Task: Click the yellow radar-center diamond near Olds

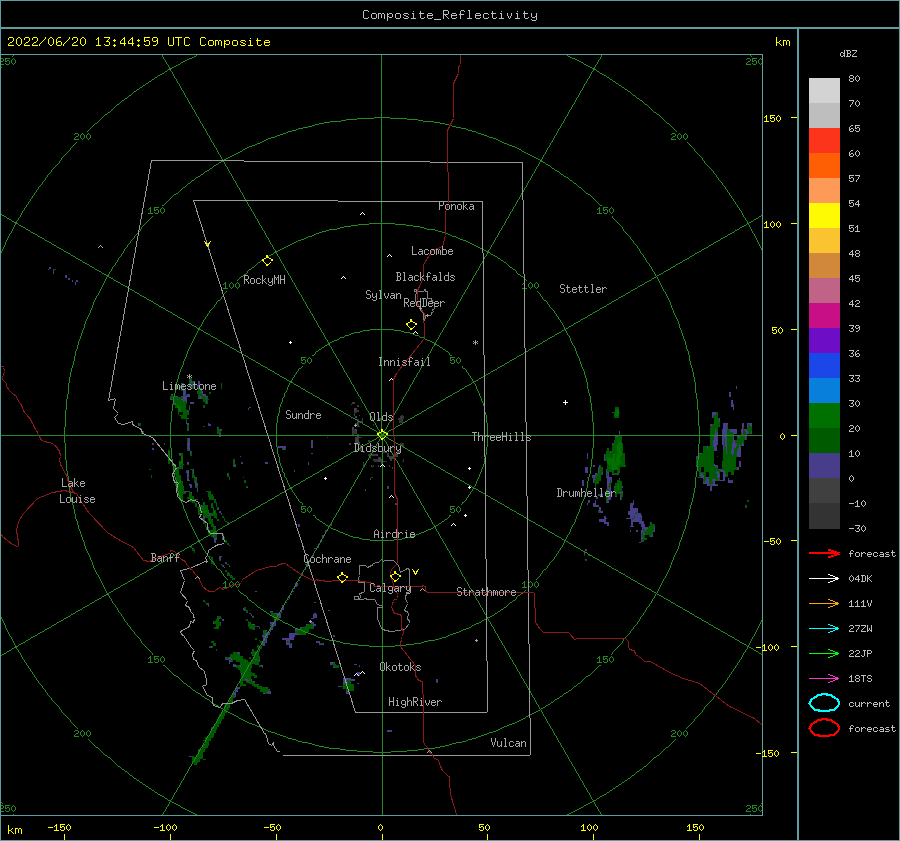Action: 382,435
